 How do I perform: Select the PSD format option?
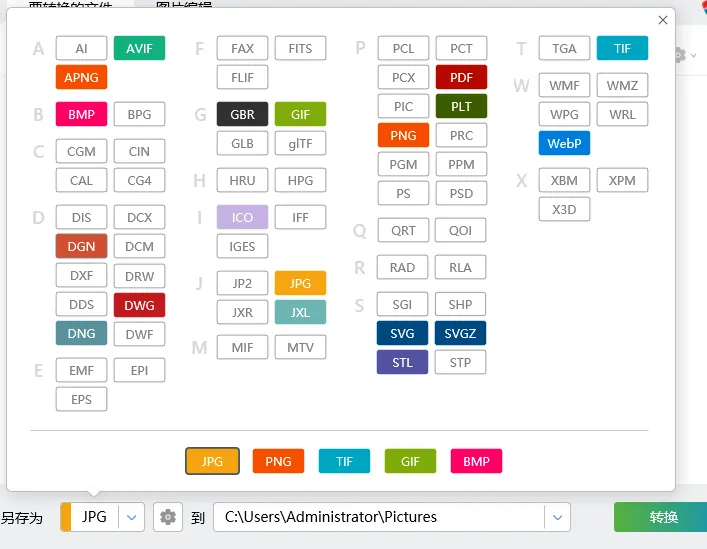pyautogui.click(x=461, y=192)
